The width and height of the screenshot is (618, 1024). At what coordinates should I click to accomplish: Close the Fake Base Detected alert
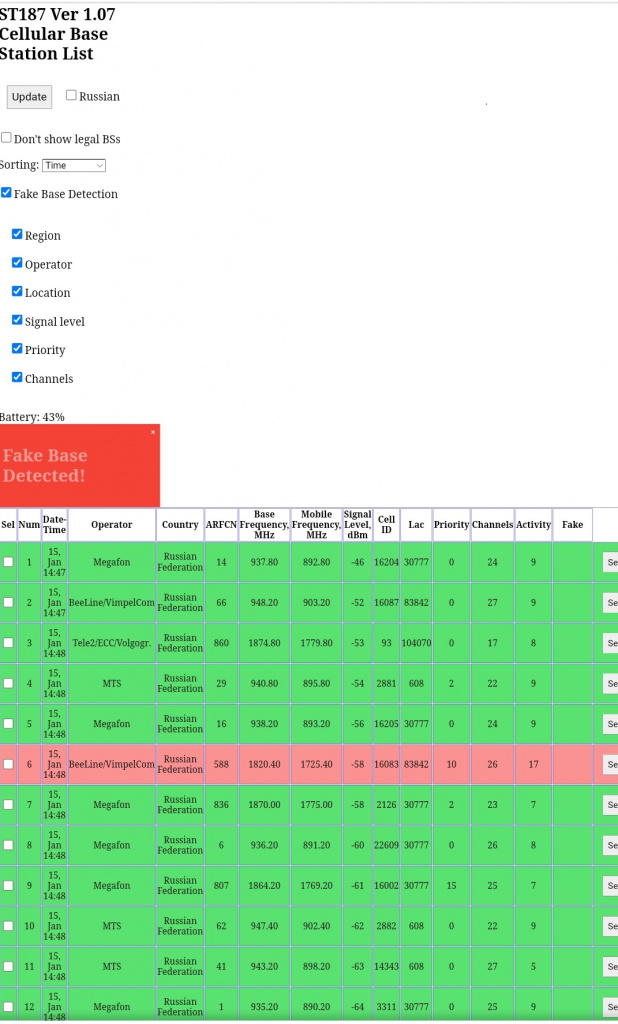153,432
